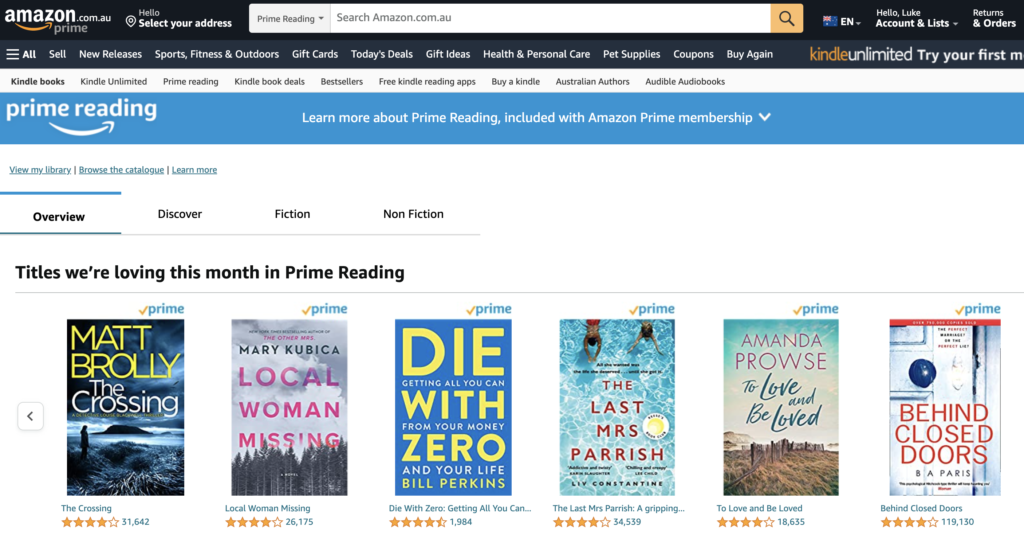Image resolution: width=1024 pixels, height=543 pixels.
Task: Open the Prime Reading search category dropdown
Action: 290,19
